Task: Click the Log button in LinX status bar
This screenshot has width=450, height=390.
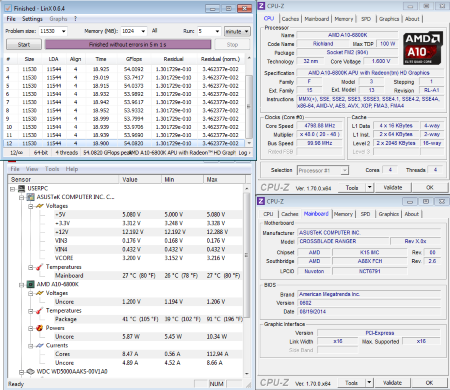Action: click(x=244, y=153)
